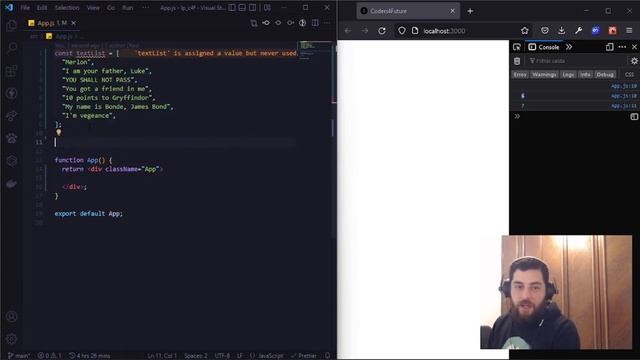Expand hidden menu items ellipsis in VS Code
Image resolution: width=640 pixels, height=360 pixels.
pos(146,8)
